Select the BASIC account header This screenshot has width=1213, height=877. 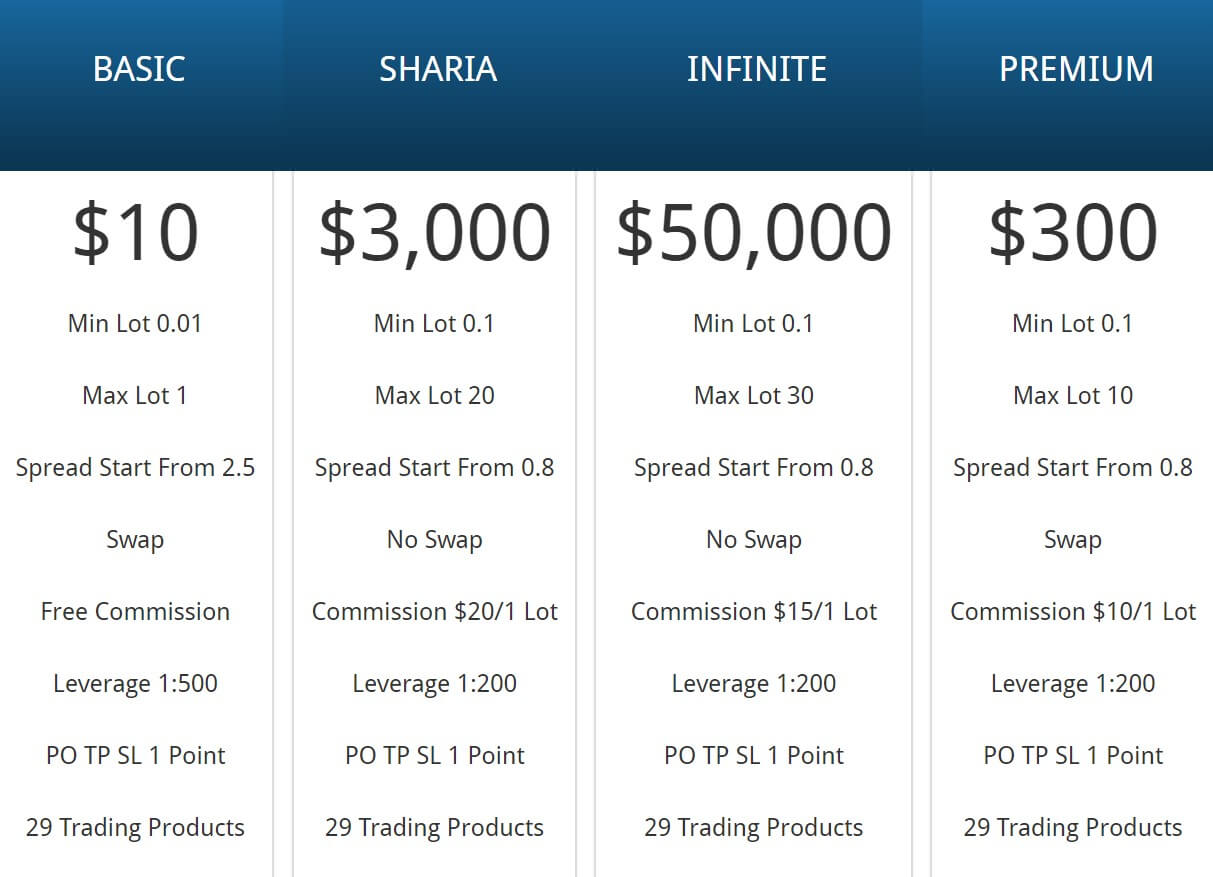pos(139,69)
